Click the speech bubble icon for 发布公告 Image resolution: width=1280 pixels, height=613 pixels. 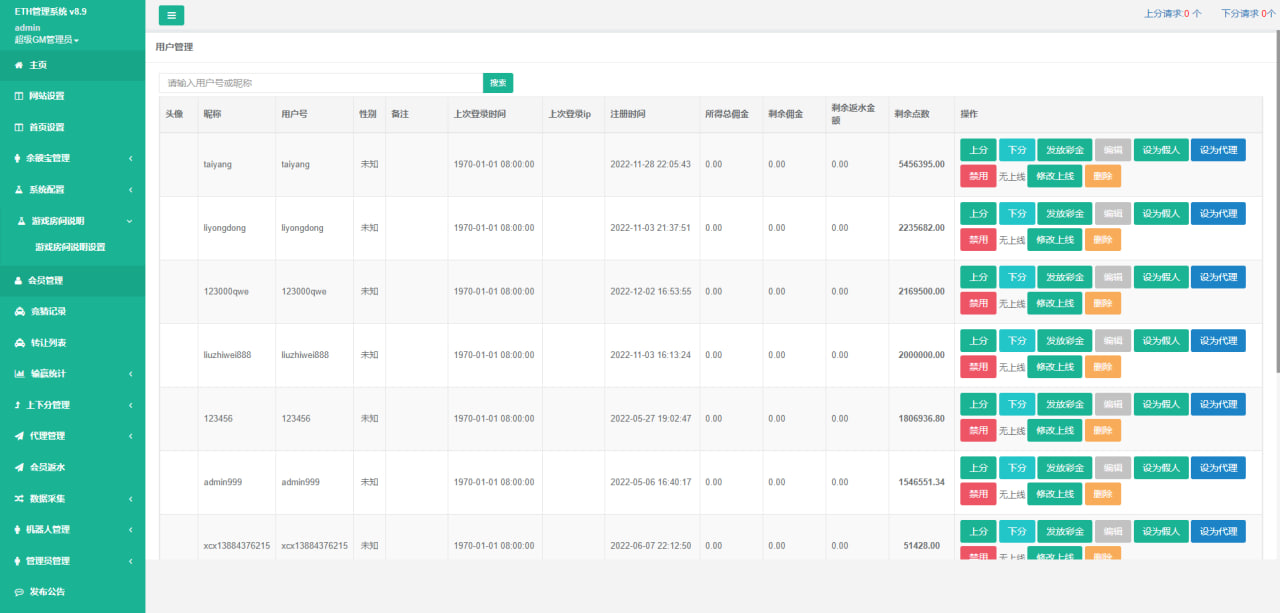pos(19,592)
